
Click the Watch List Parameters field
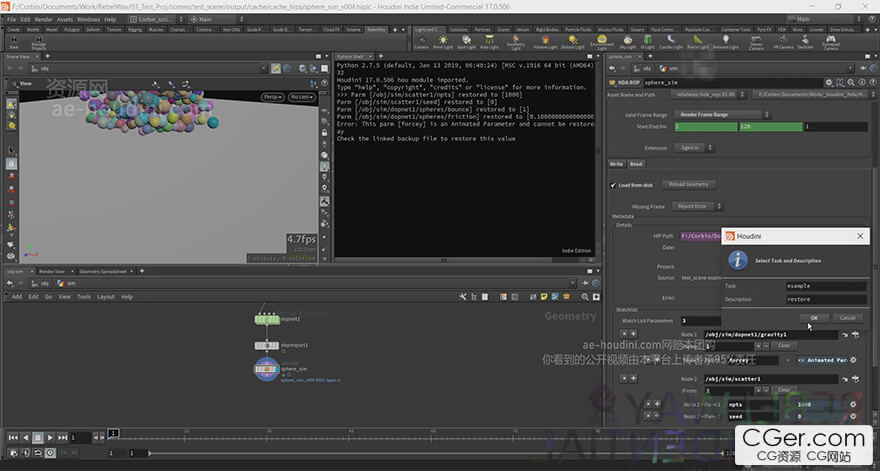(x=700, y=321)
